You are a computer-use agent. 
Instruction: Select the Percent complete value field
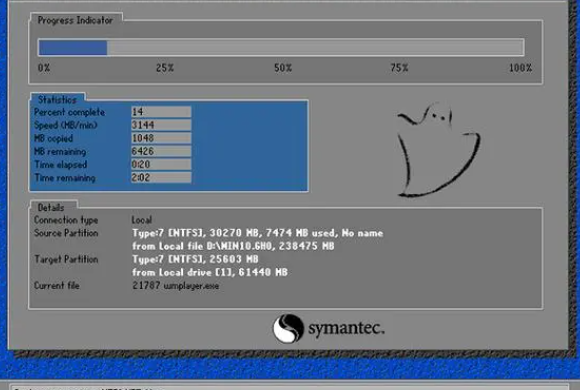point(161,112)
